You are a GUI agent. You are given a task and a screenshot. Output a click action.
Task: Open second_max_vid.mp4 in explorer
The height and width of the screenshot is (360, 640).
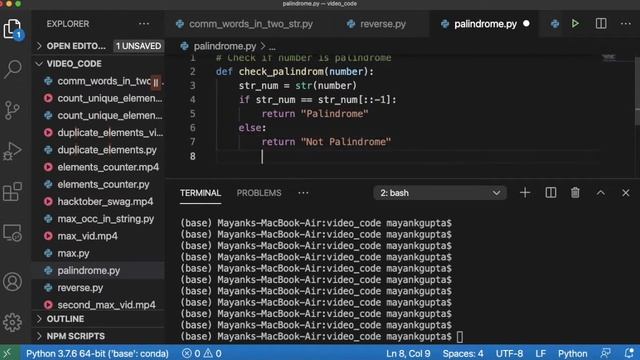click(98, 305)
